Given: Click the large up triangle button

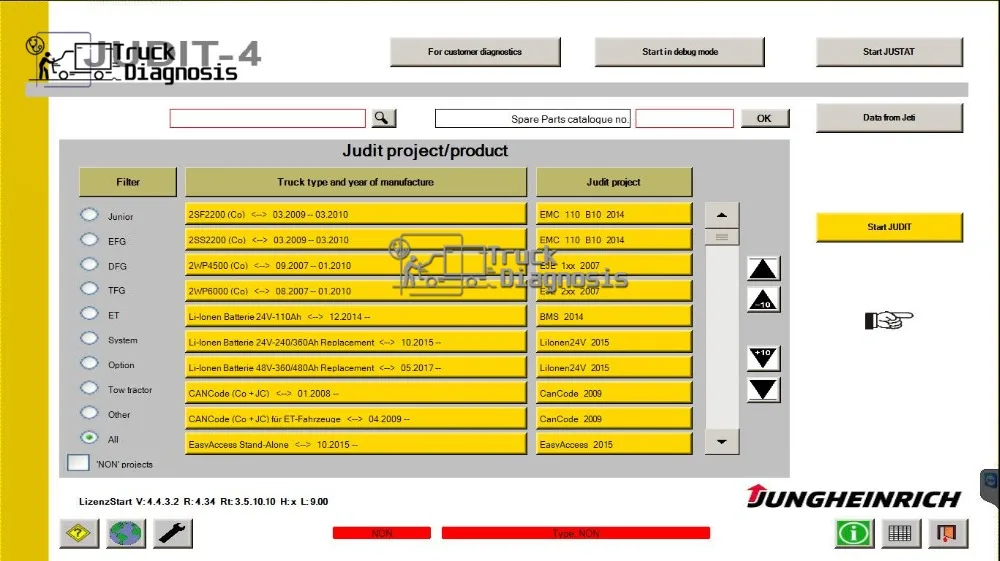Looking at the screenshot, I should 763,269.
